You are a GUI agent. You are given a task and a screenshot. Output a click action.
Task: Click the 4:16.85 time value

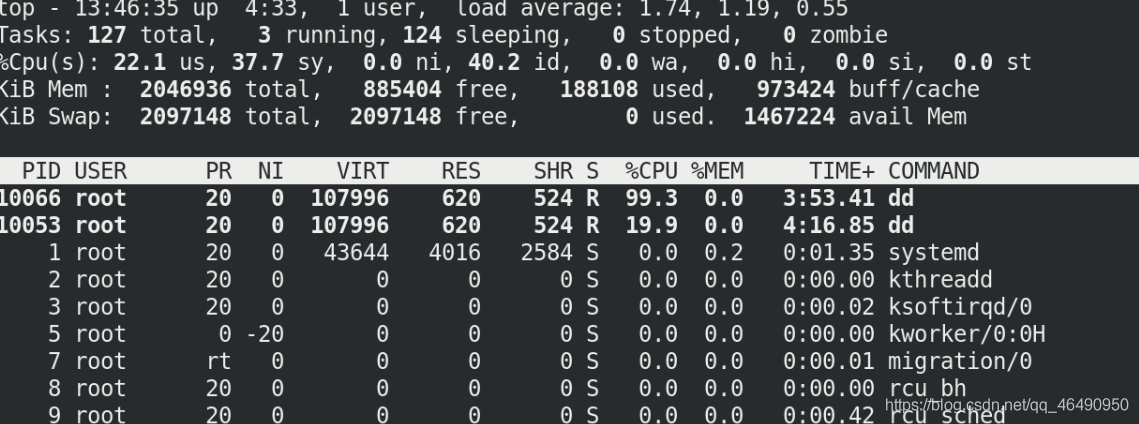point(829,226)
